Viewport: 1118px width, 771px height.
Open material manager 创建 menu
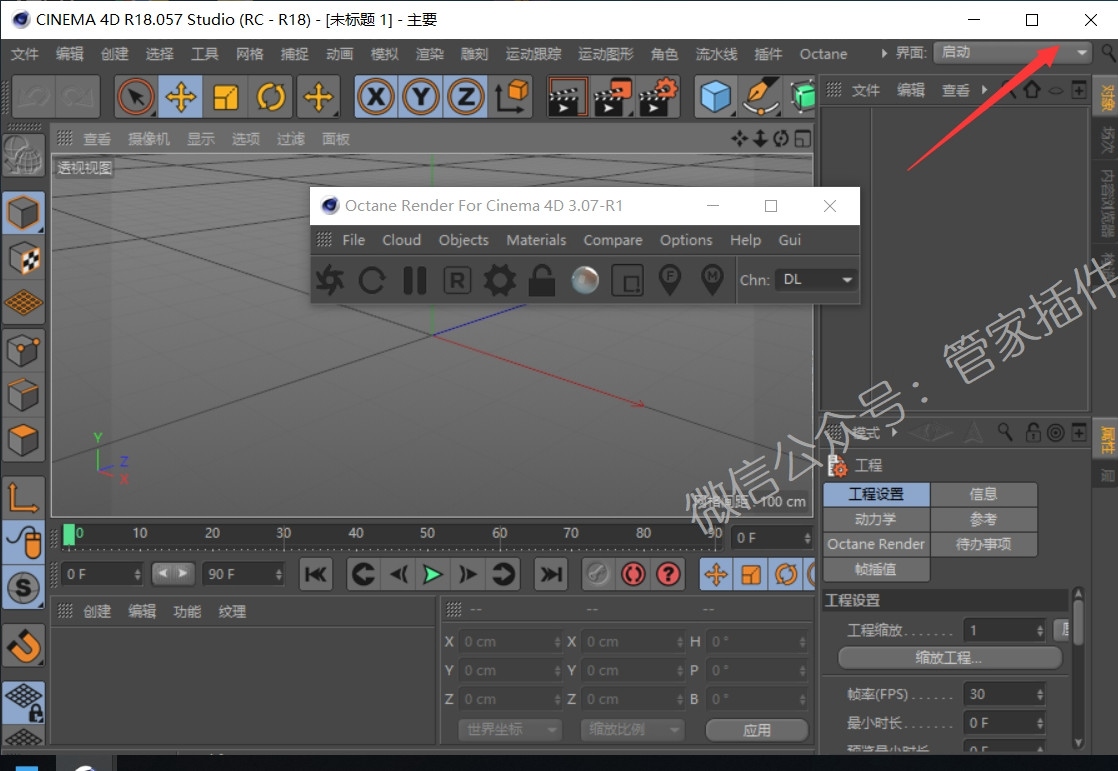point(97,611)
